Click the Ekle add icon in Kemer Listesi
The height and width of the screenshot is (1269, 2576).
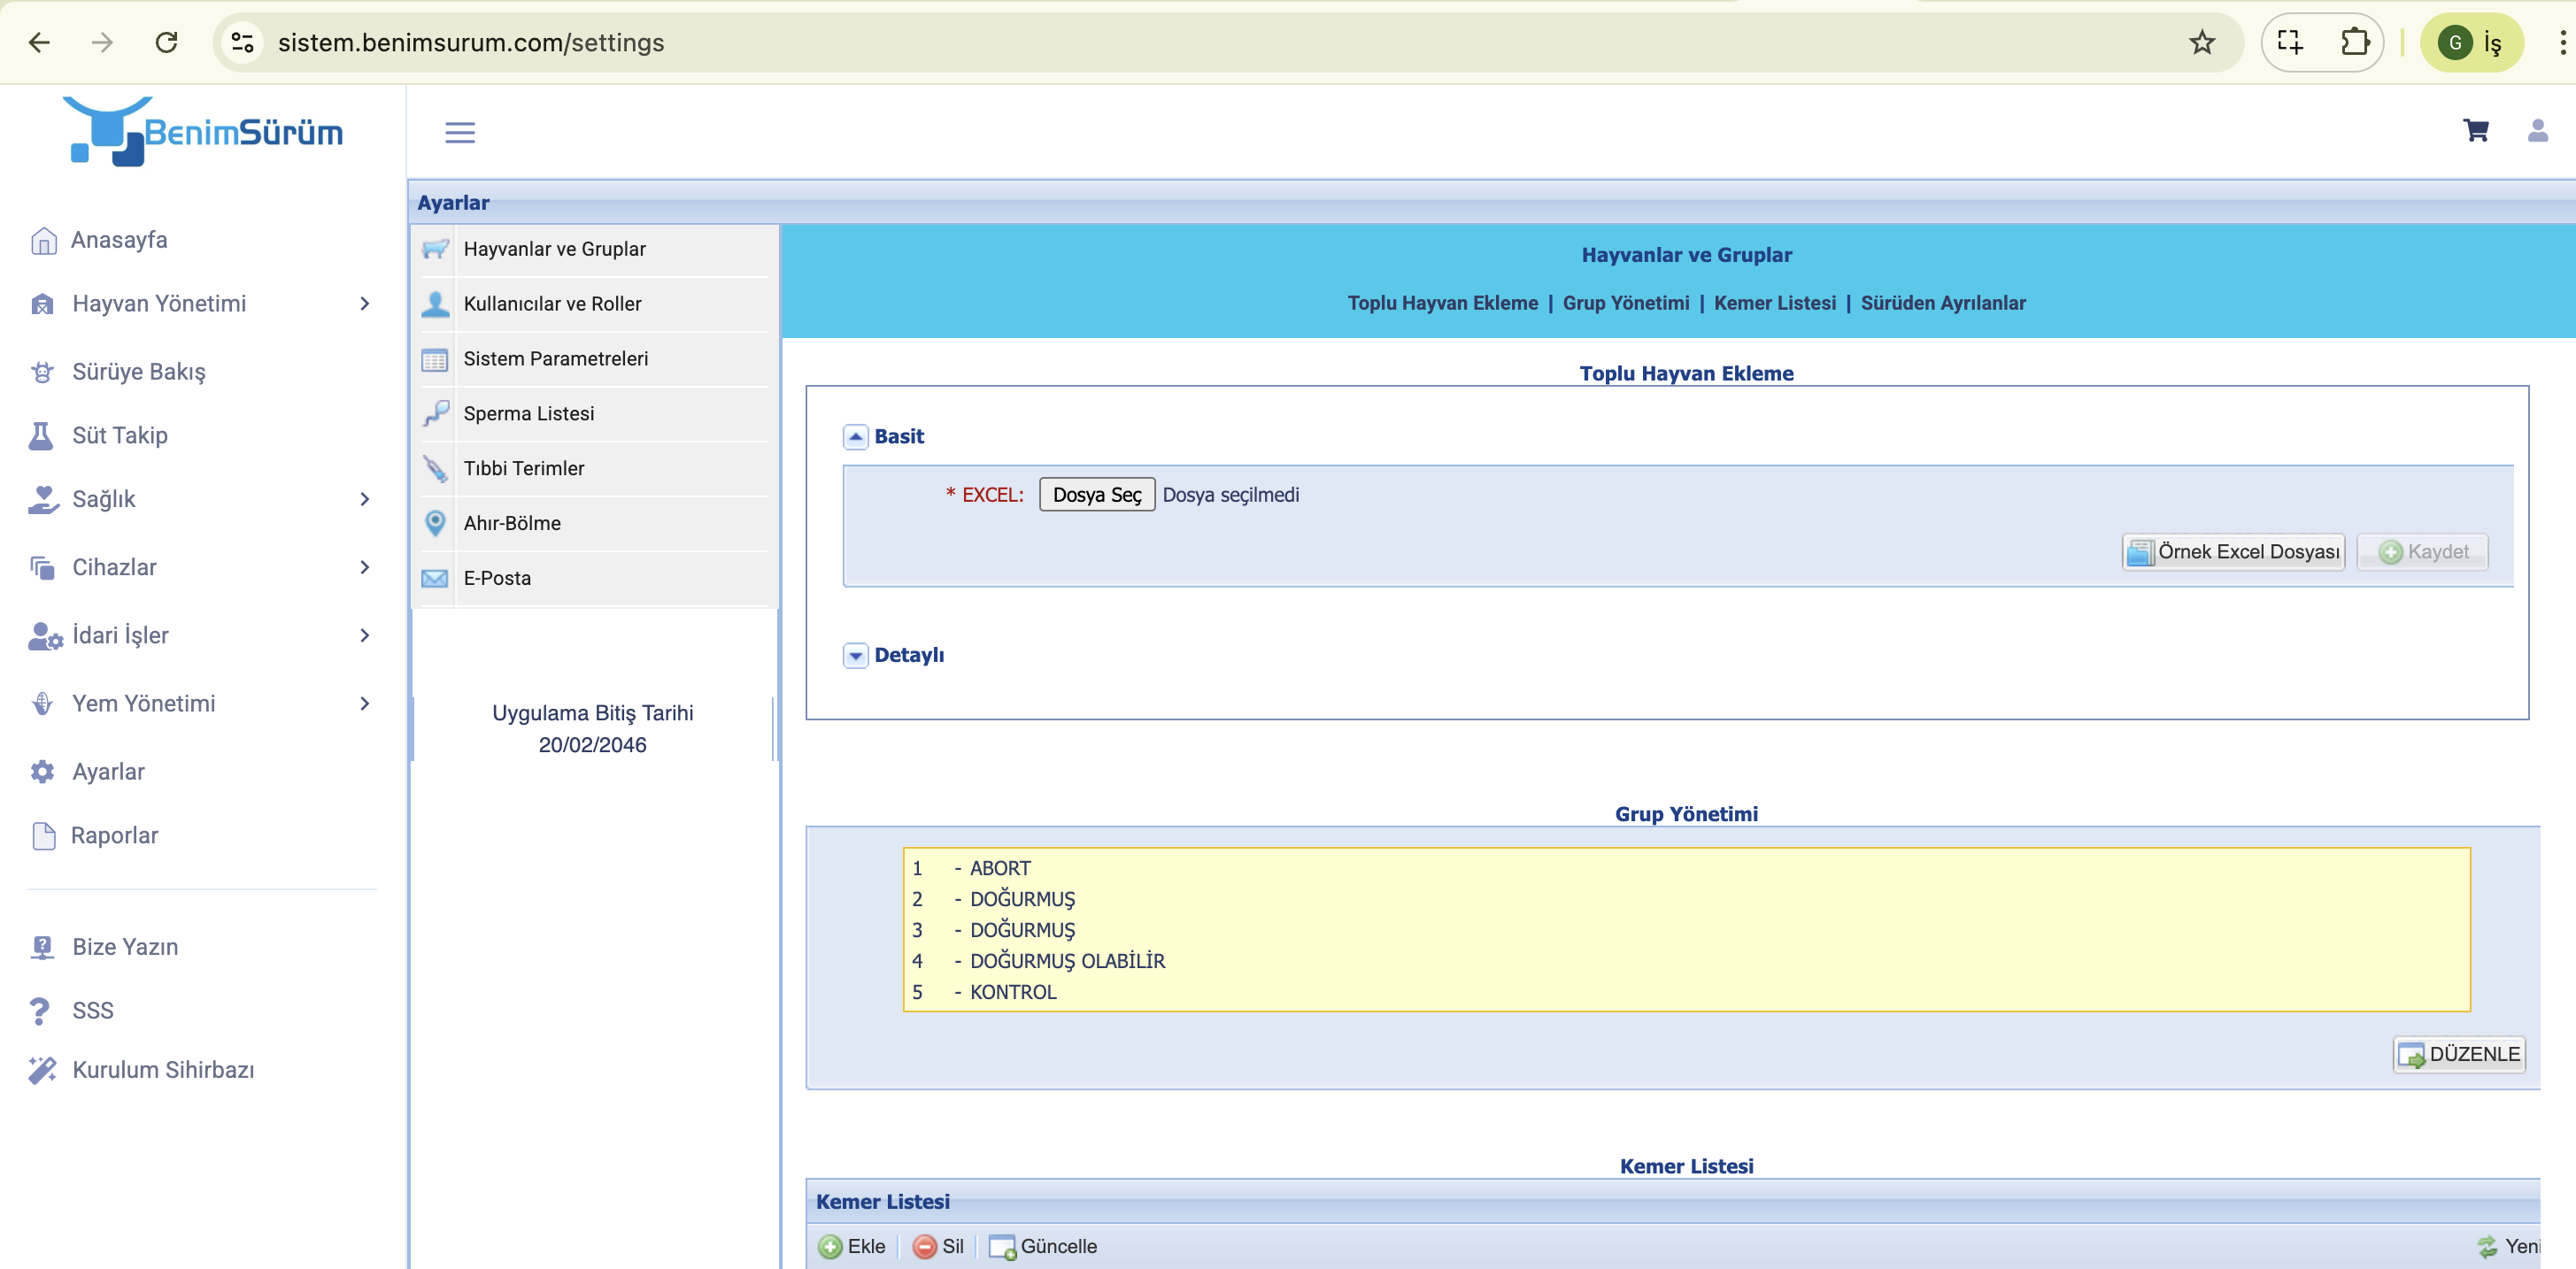click(830, 1246)
